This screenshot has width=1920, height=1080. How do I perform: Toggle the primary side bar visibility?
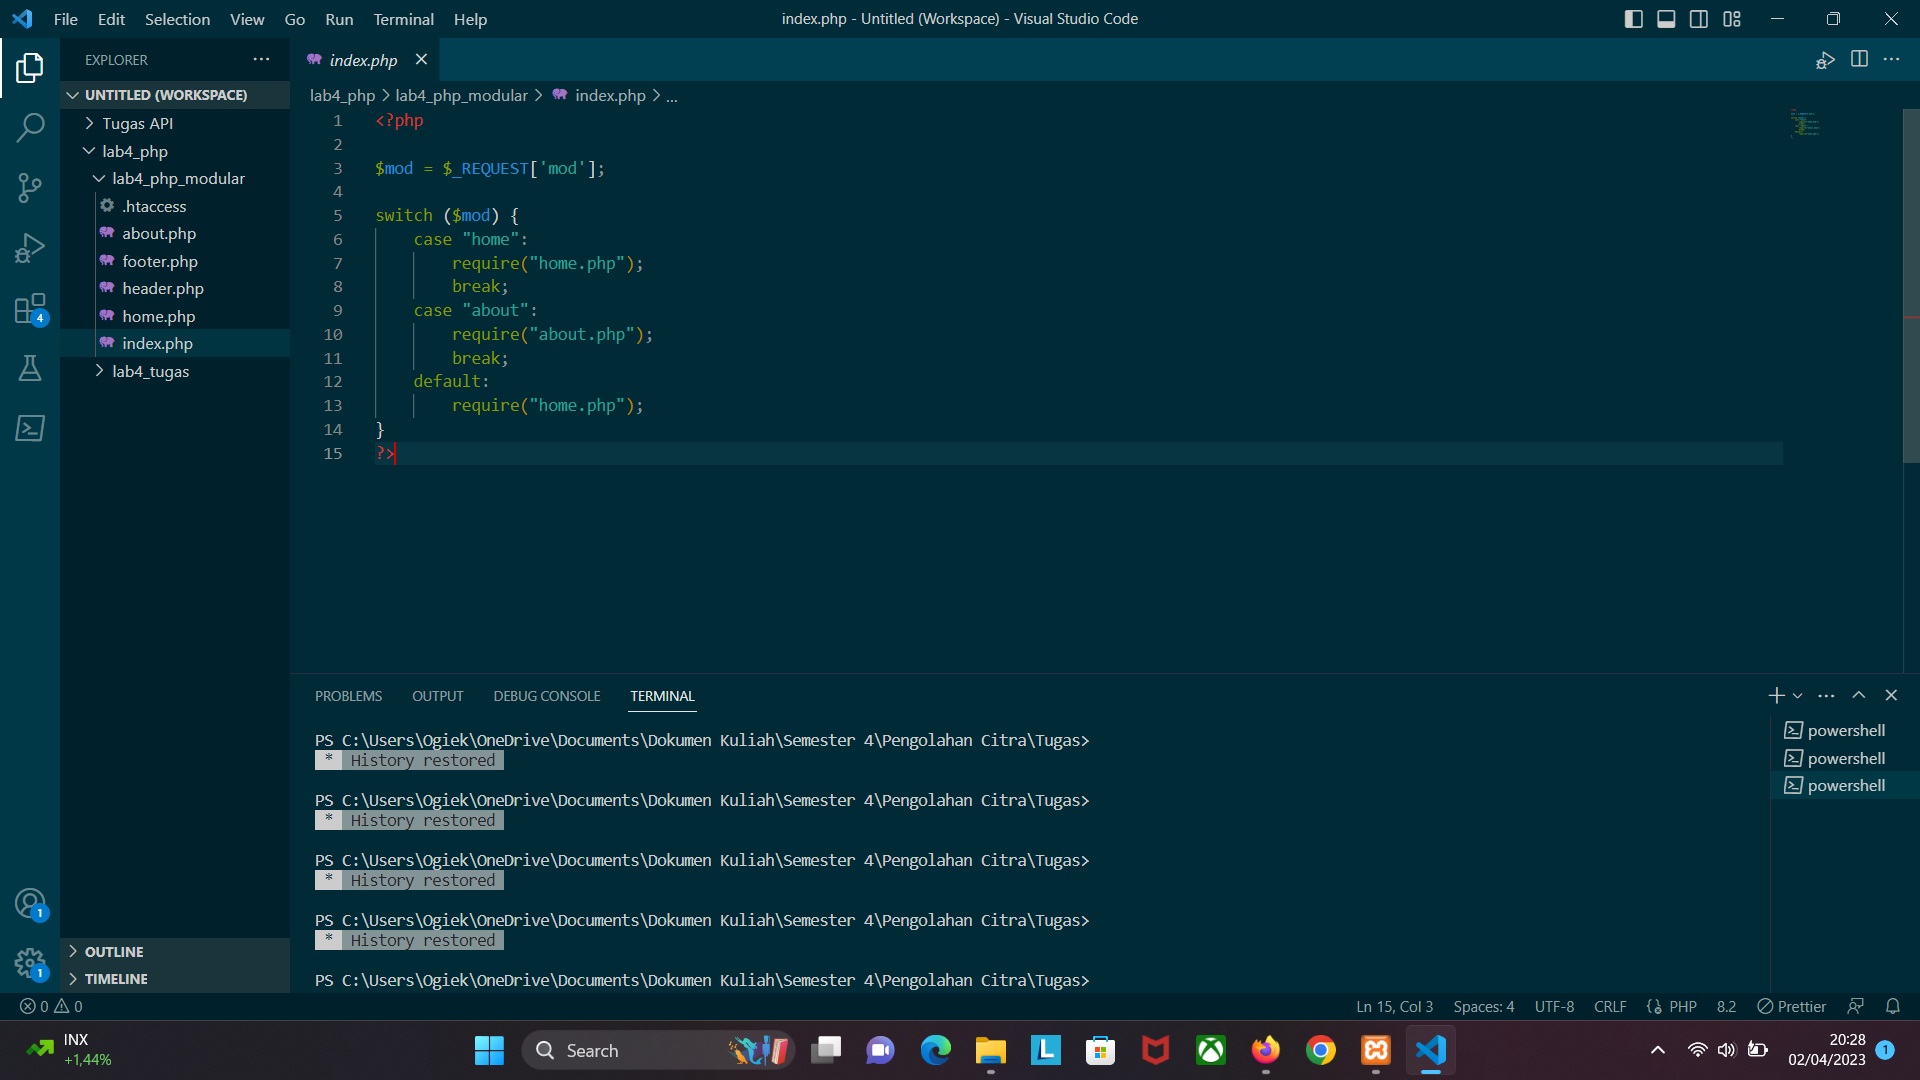(1633, 18)
